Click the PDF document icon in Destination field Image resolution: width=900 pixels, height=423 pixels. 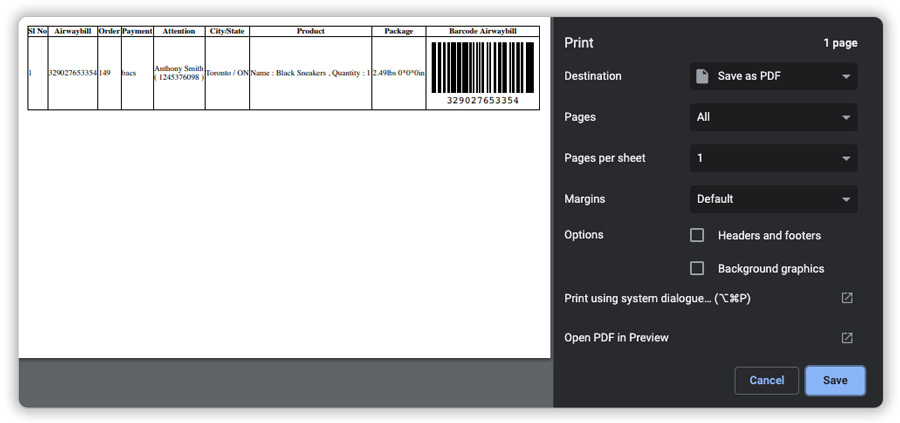[702, 76]
